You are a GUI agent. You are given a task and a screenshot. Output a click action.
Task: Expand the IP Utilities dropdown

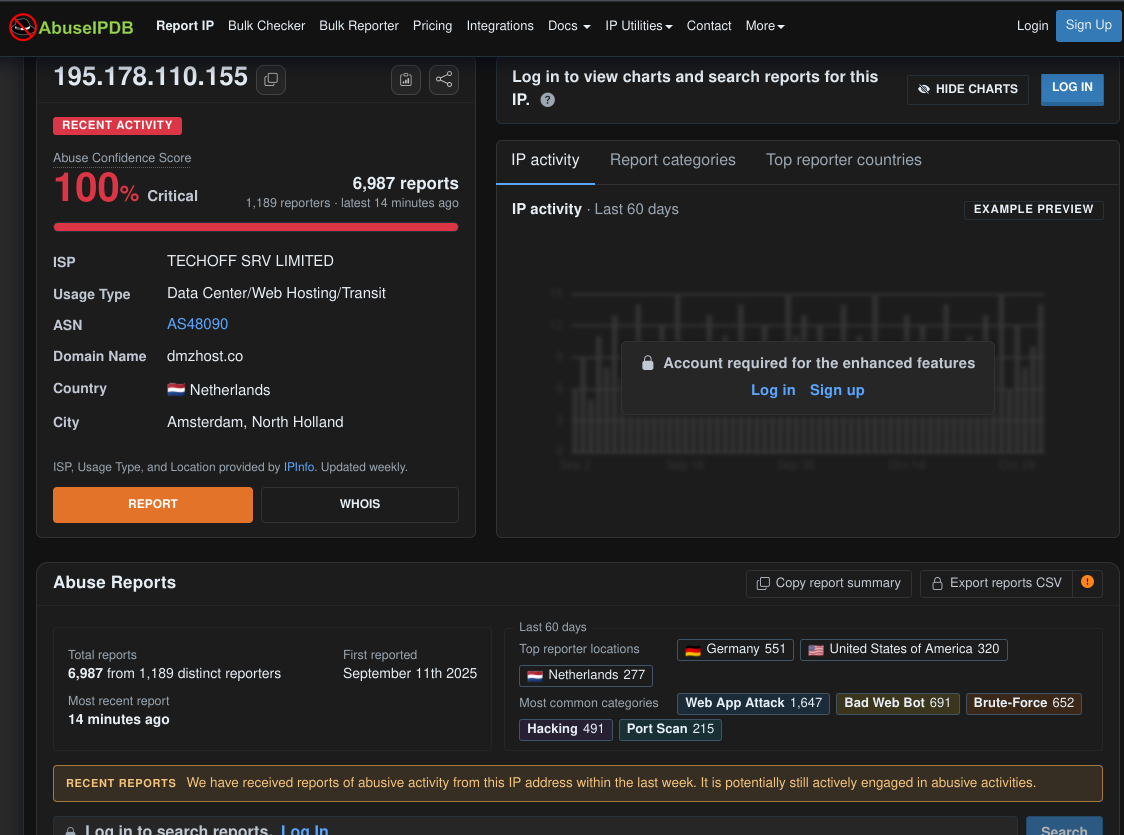[x=639, y=26]
